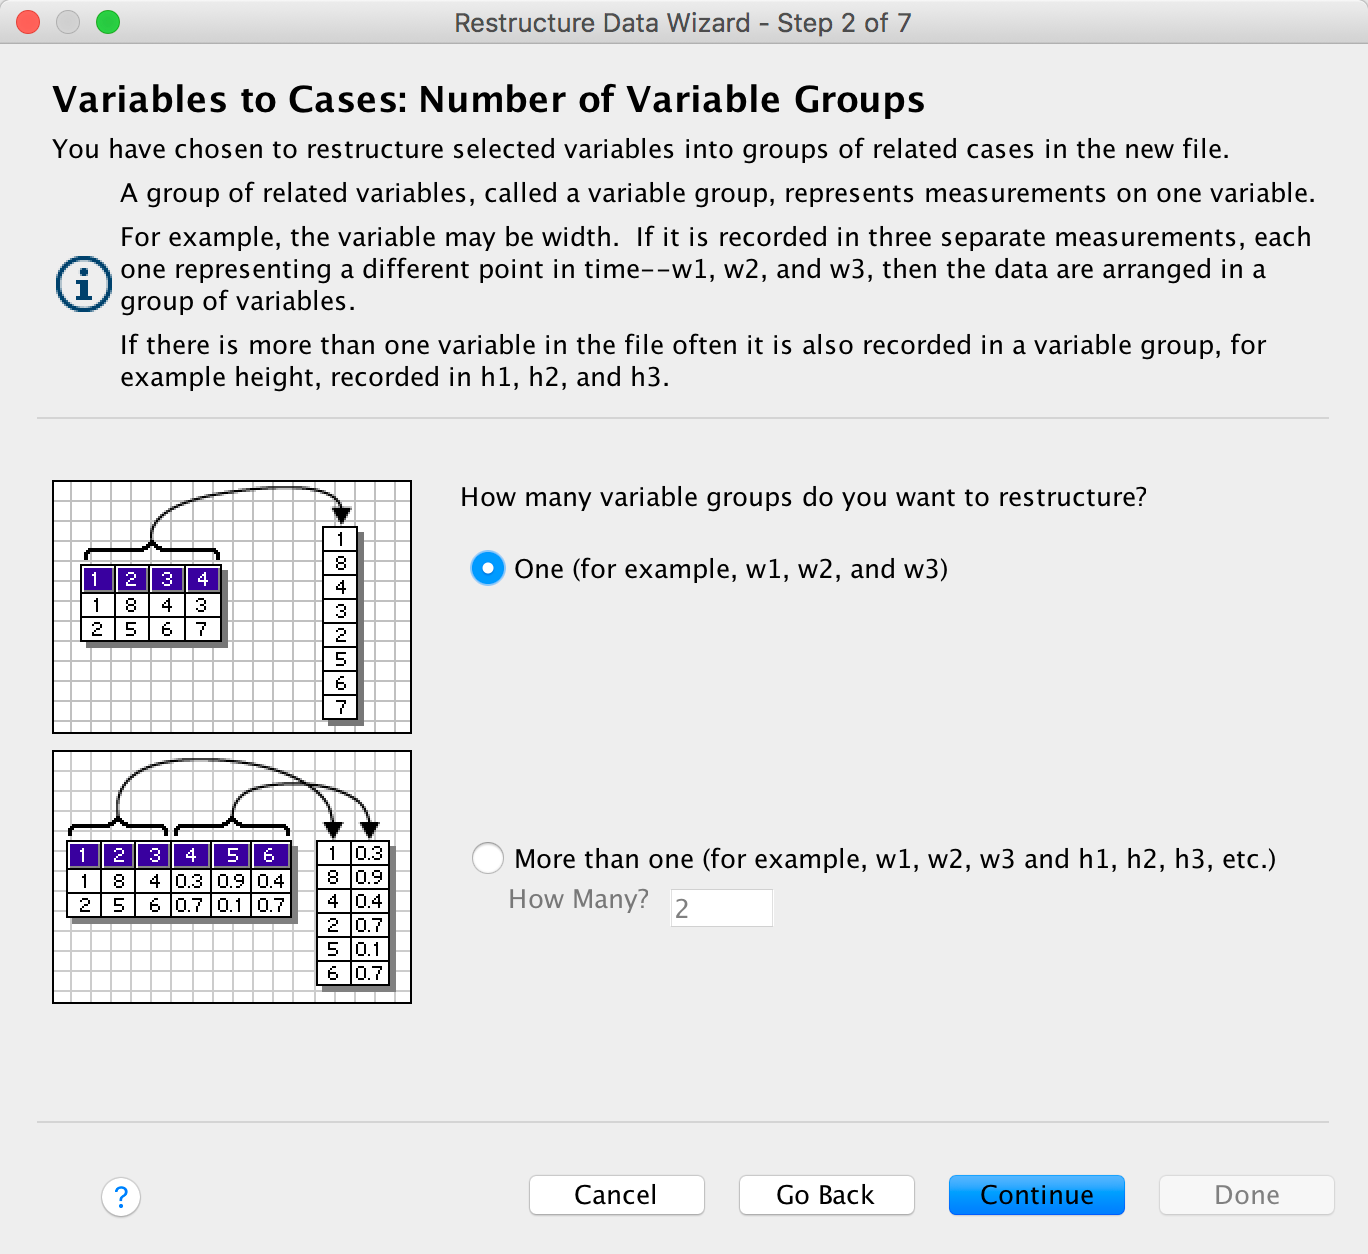Choose the 'More than one' variable groups option
Image resolution: width=1368 pixels, height=1254 pixels.
pyautogui.click(x=488, y=858)
